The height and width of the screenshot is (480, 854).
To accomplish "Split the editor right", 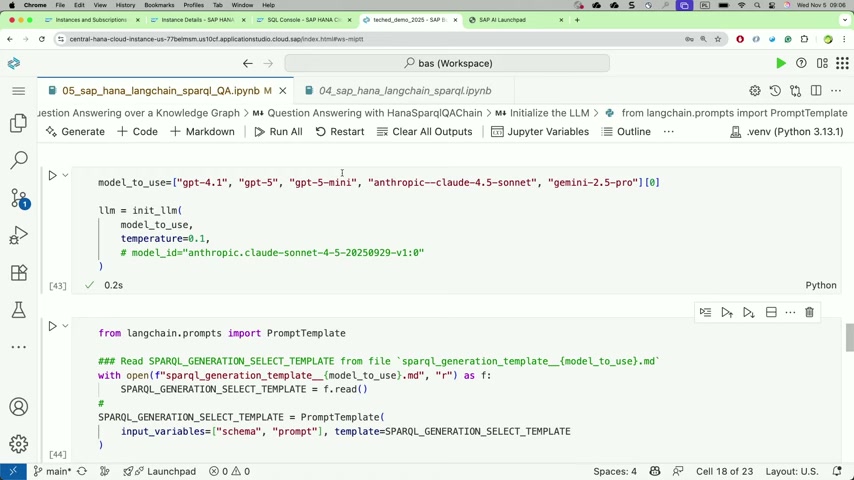I will click(816, 91).
